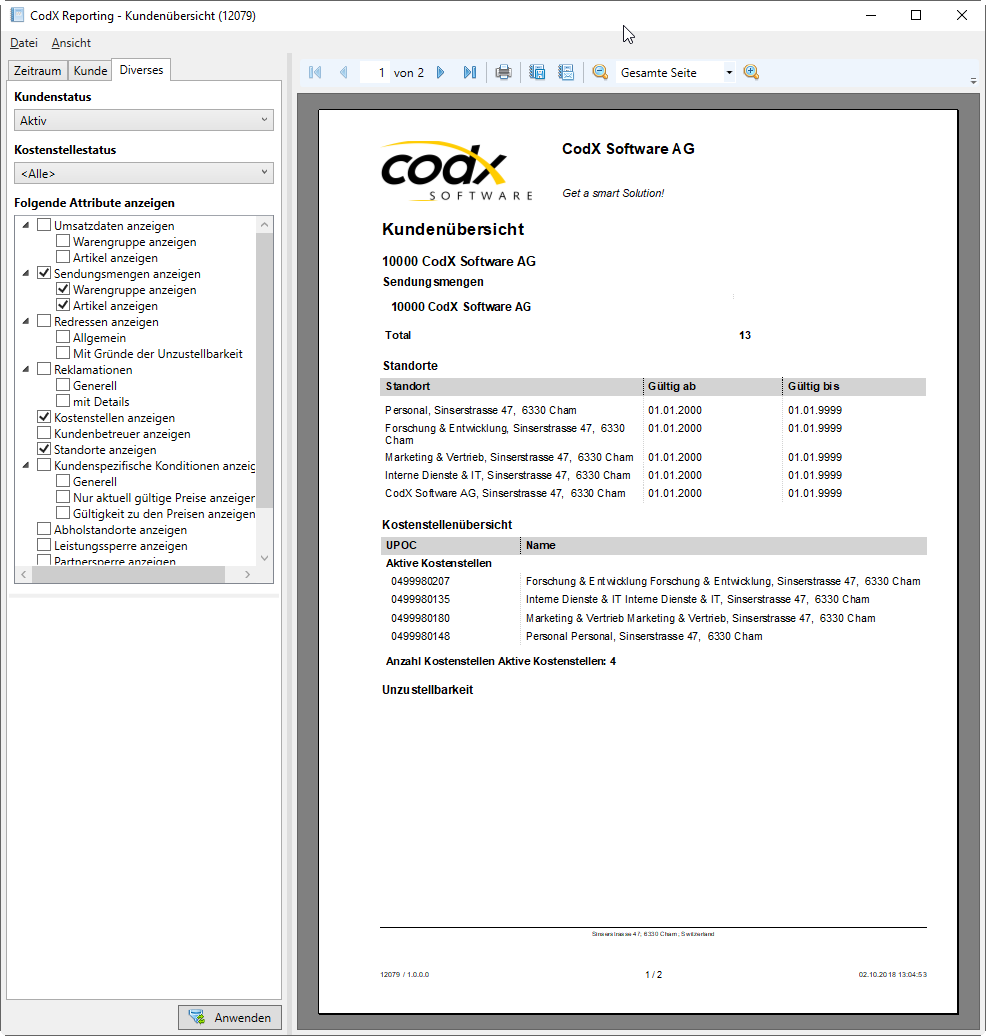
Task: Uncheck Artikel anzeigen under Sendungsmengen
Action: [x=63, y=305]
